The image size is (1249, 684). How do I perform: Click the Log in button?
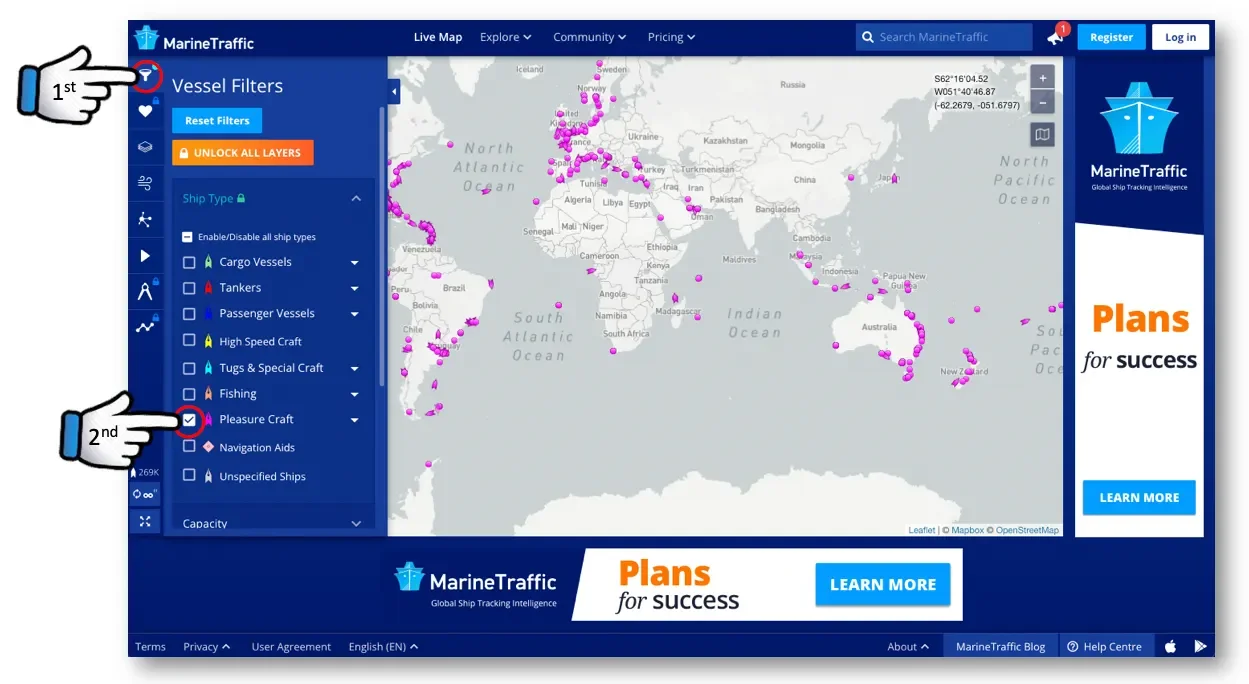pyautogui.click(x=1180, y=37)
